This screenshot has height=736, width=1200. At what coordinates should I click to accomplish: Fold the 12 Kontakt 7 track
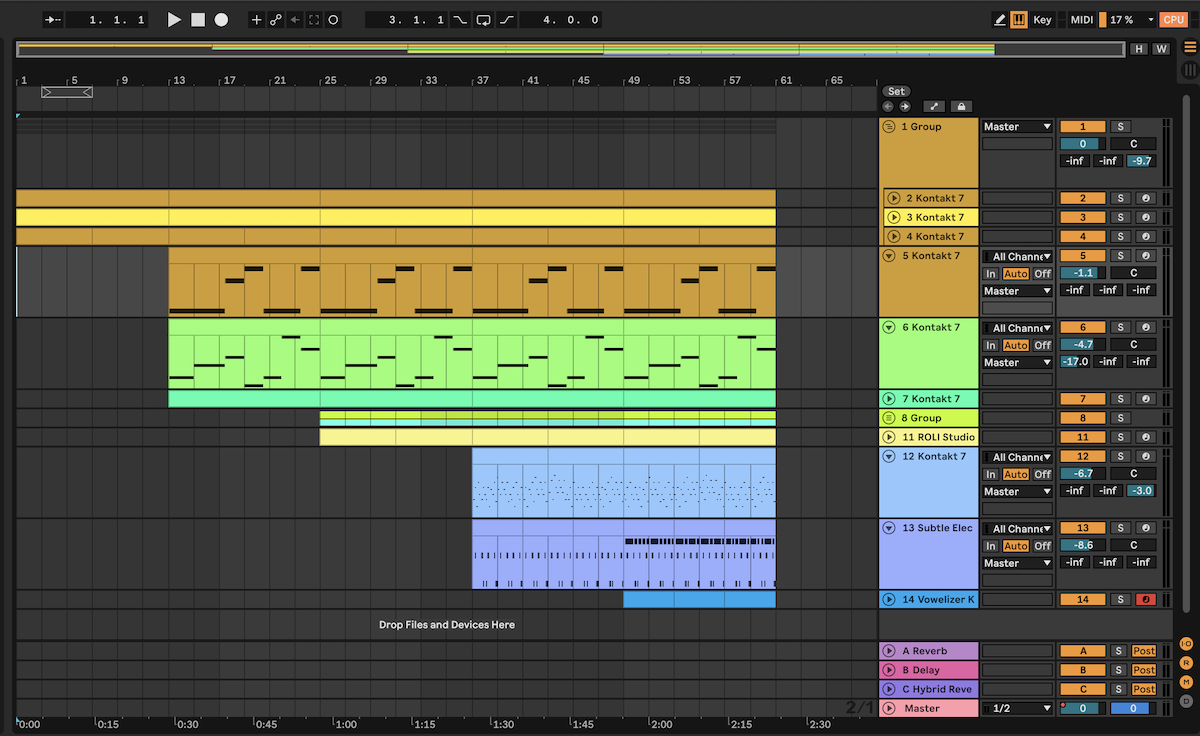pos(889,456)
